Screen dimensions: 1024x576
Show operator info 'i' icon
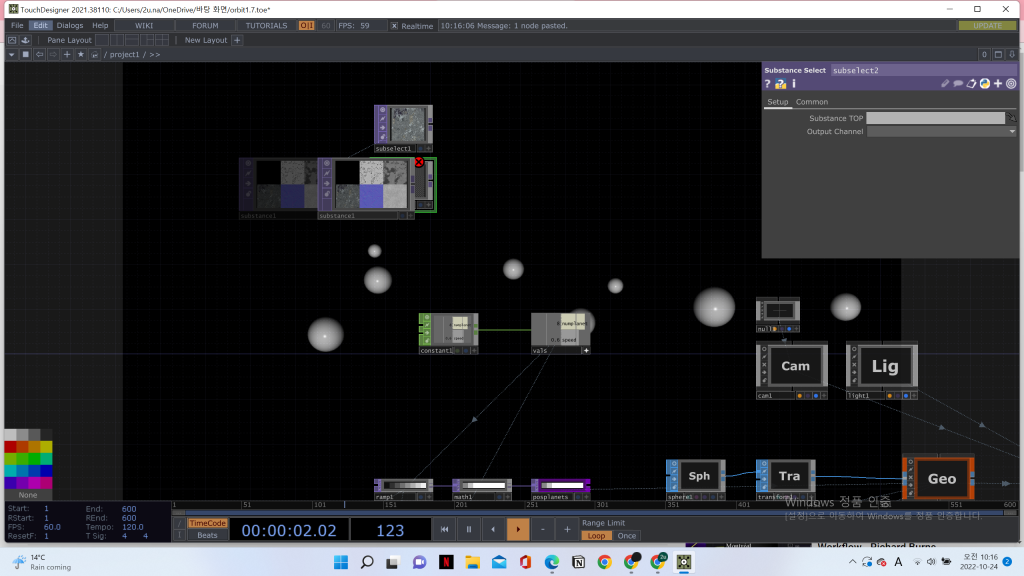[794, 84]
